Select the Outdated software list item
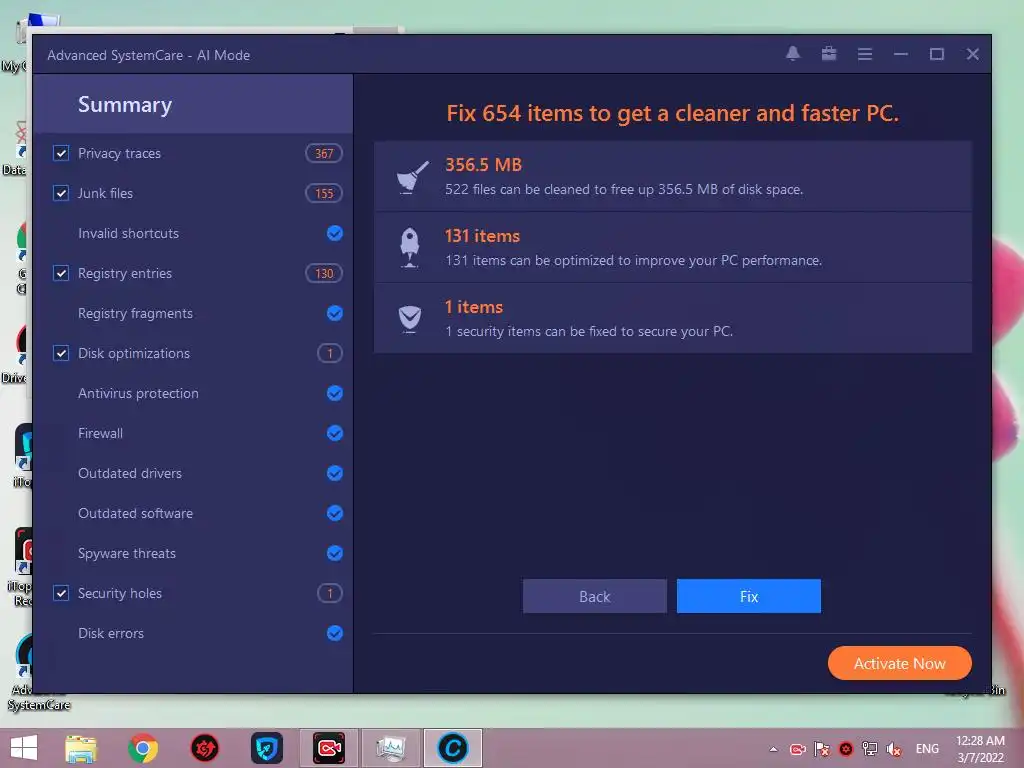This screenshot has height=768, width=1024. tap(193, 513)
